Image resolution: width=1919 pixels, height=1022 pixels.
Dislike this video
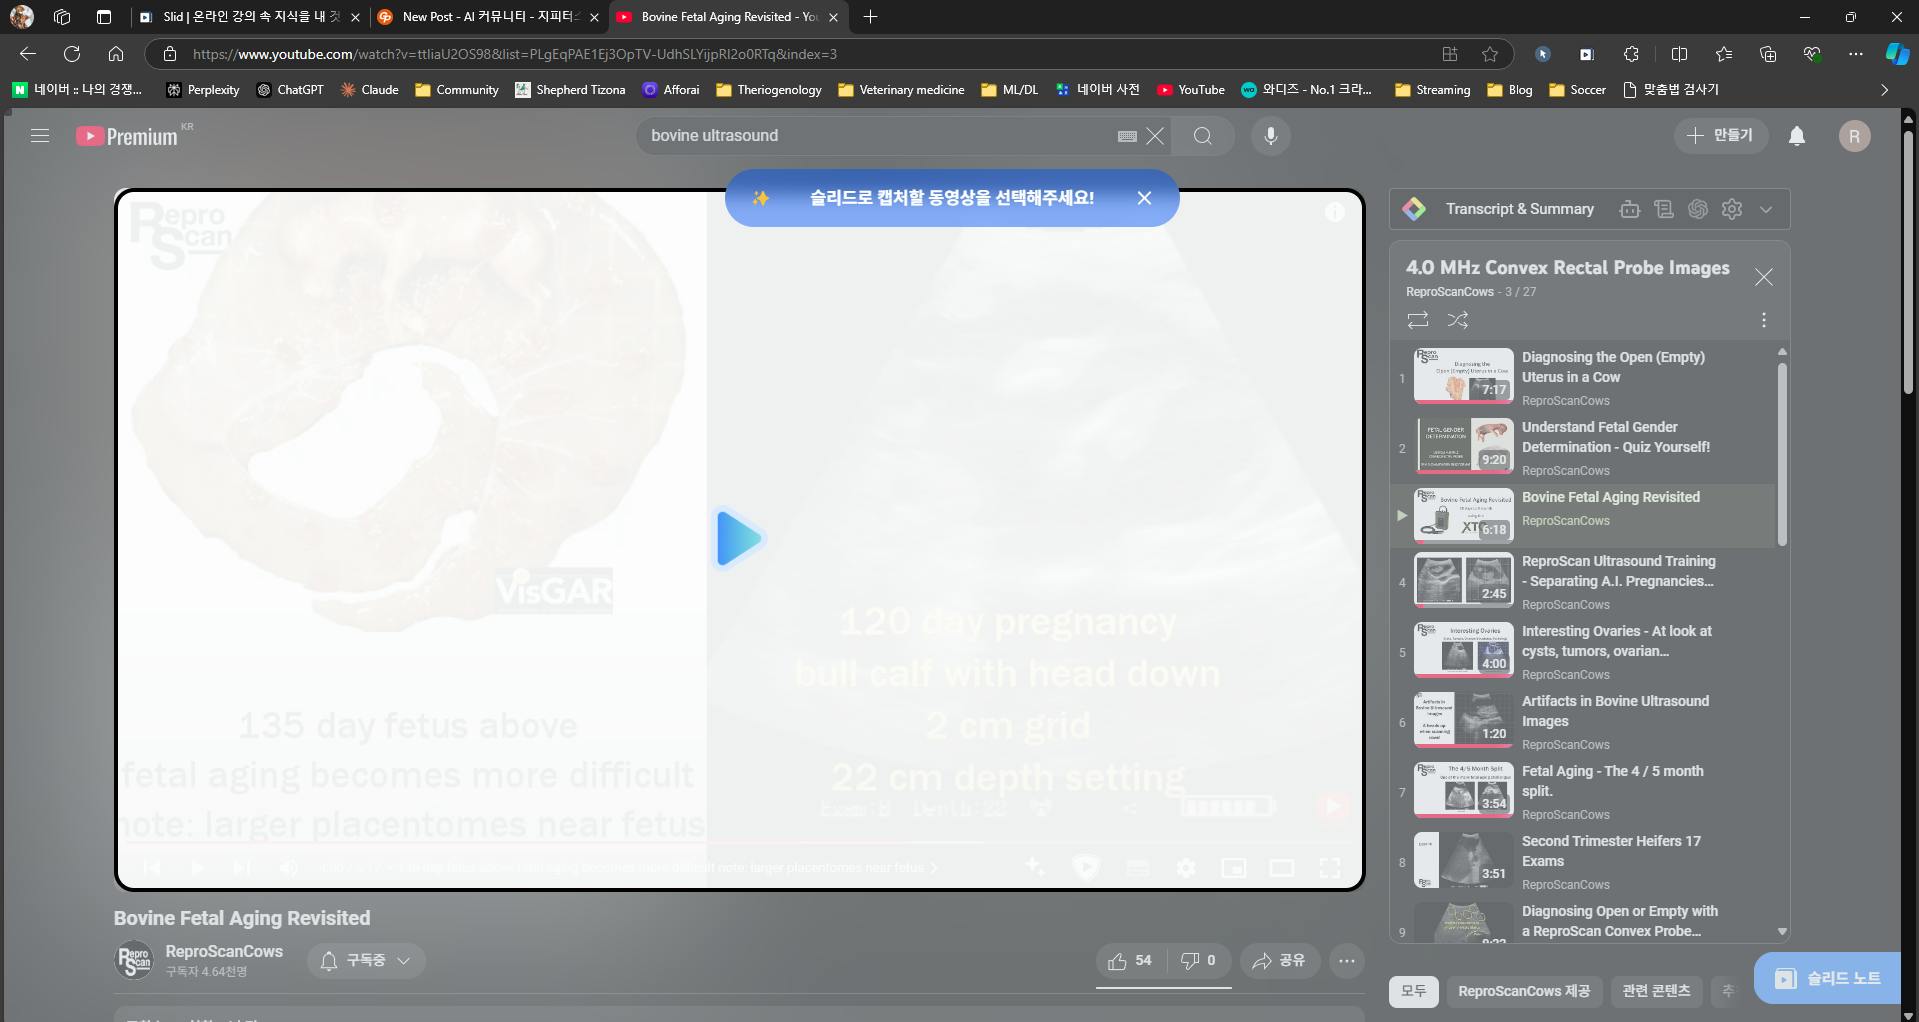1198,961
